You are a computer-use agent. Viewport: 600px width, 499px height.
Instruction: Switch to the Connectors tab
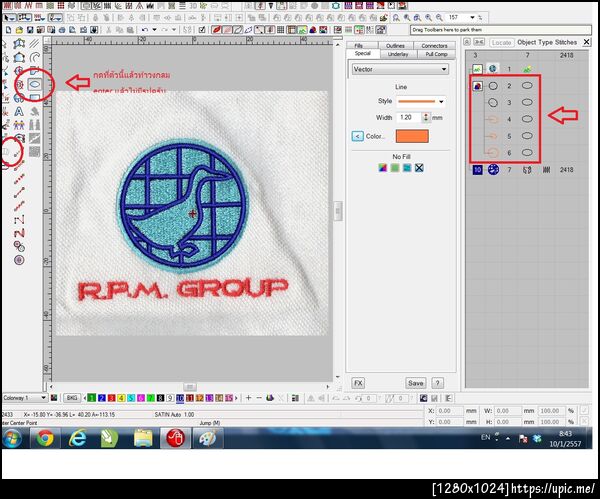[x=434, y=46]
